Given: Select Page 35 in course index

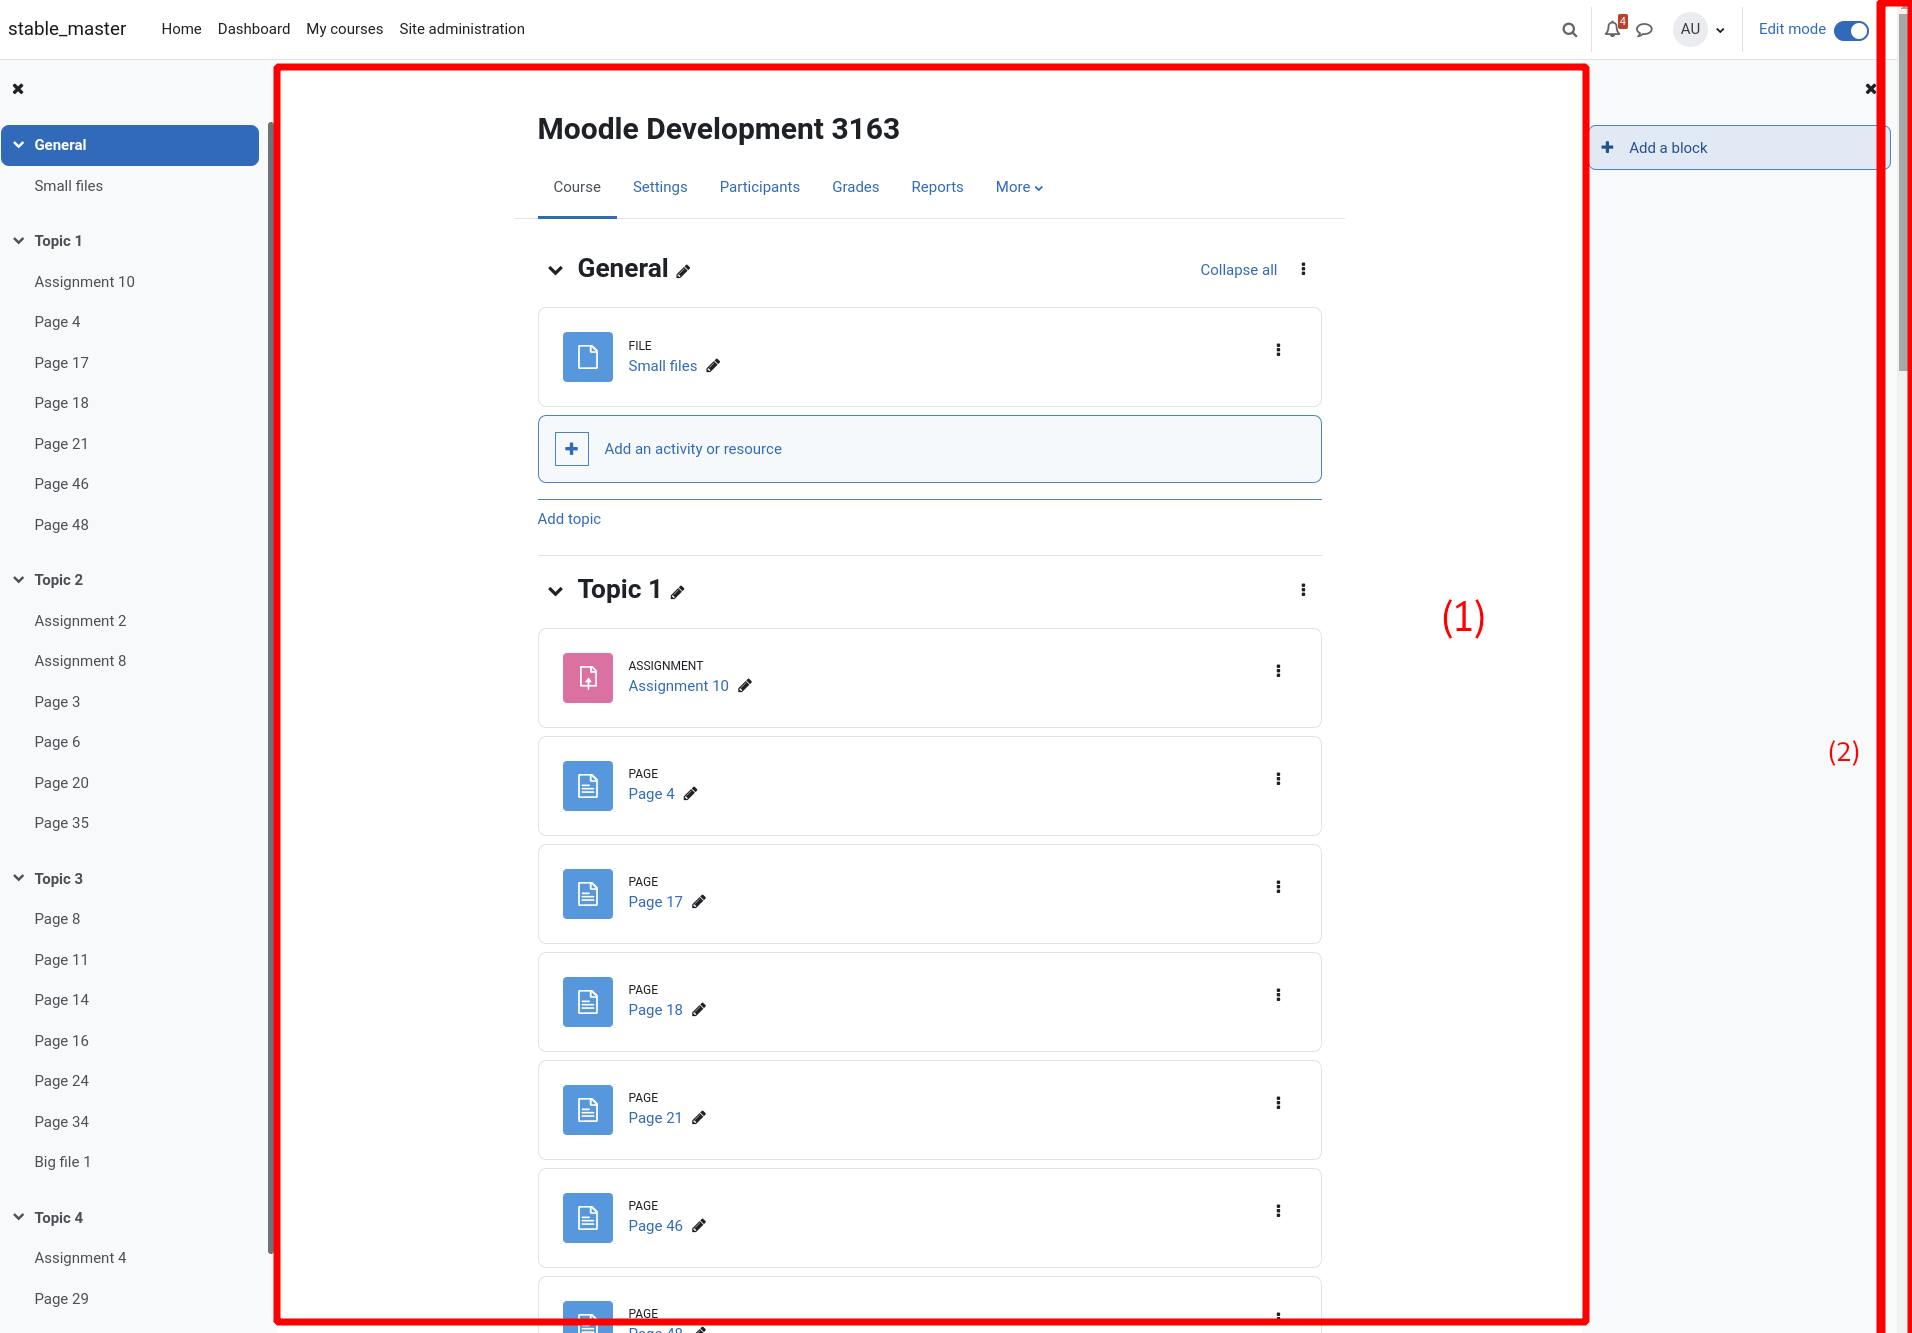Looking at the screenshot, I should coord(62,823).
